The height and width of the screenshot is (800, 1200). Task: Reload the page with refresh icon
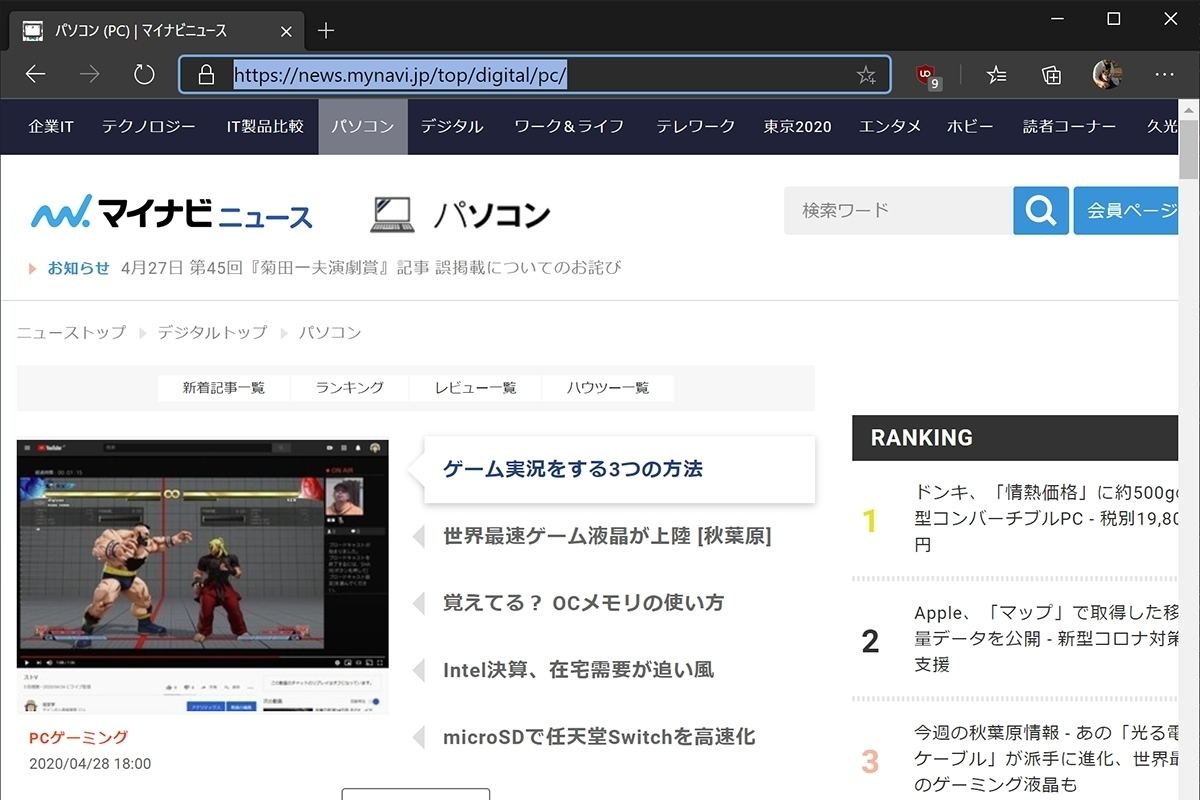point(144,75)
